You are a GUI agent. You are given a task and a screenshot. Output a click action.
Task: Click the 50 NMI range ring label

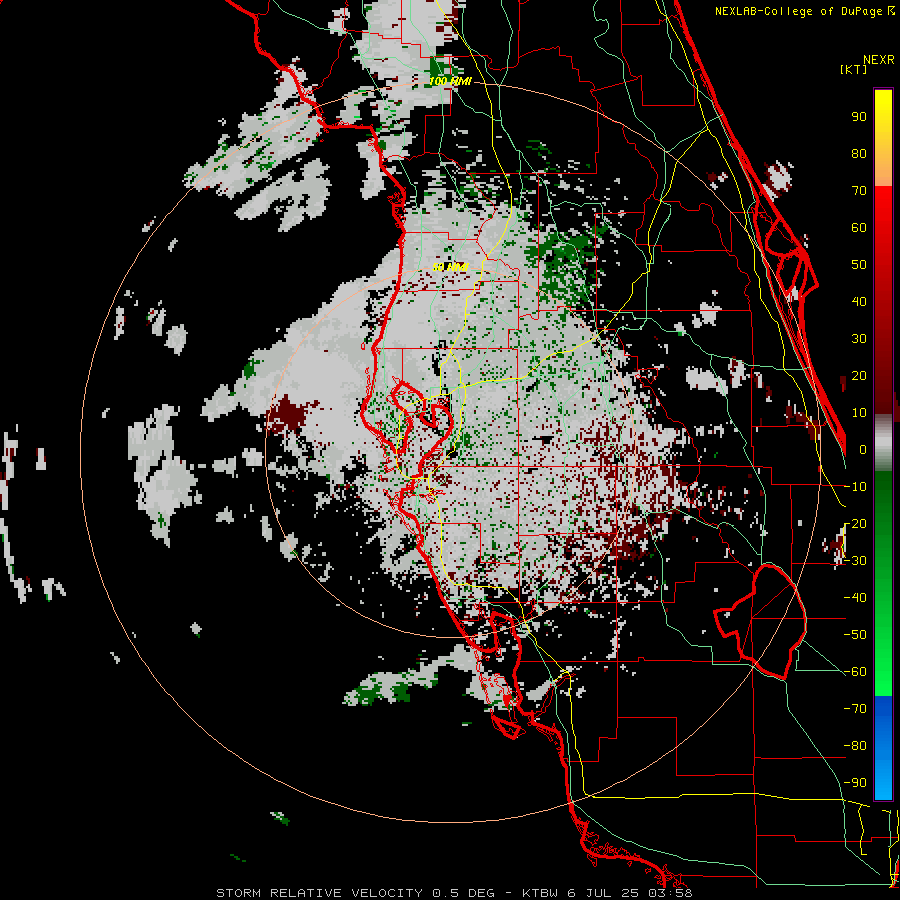pyautogui.click(x=451, y=267)
